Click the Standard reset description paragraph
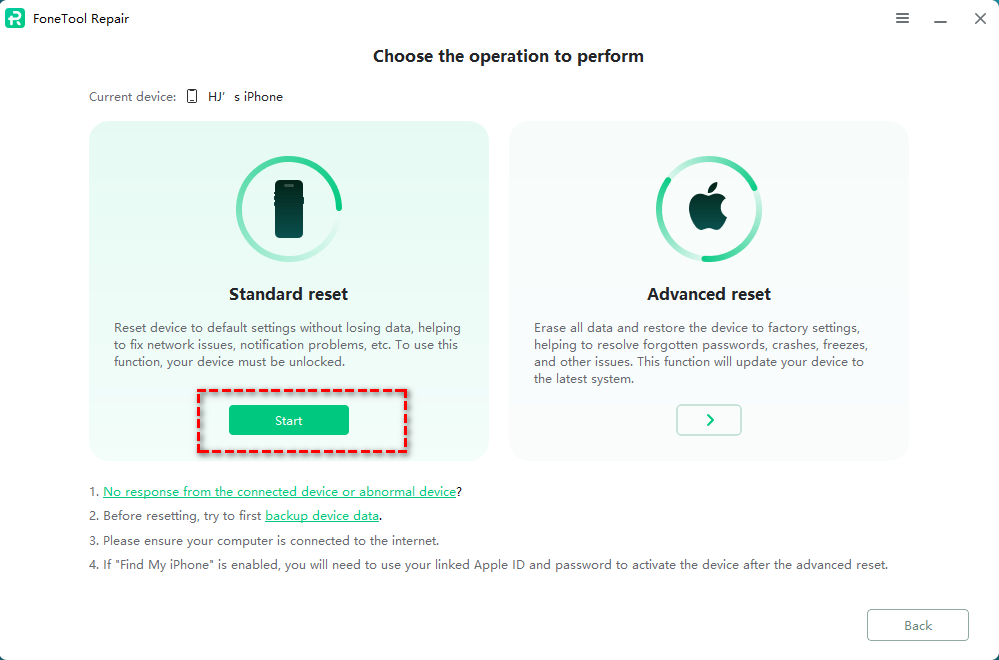This screenshot has height=660, width=999. pyautogui.click(x=288, y=344)
